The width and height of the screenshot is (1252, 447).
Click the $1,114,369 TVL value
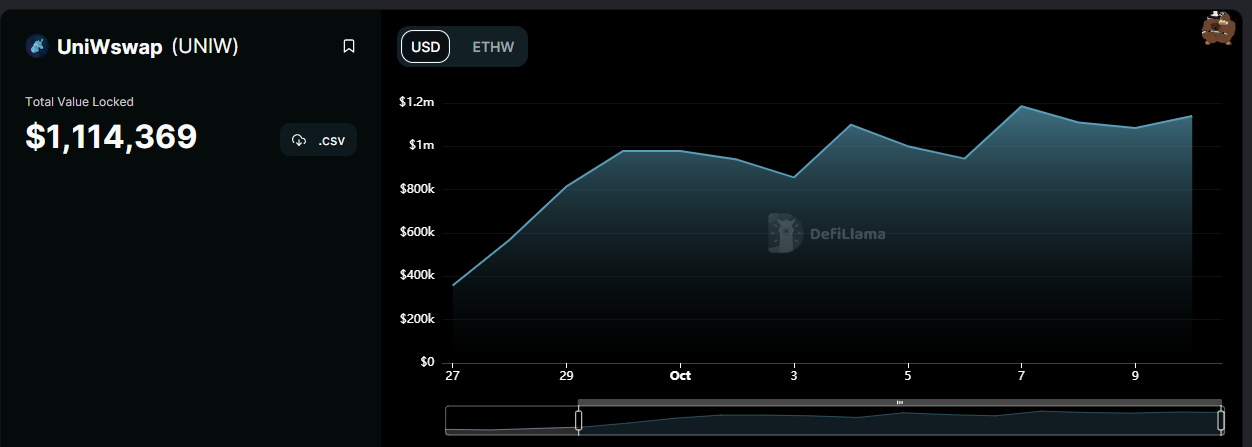(111, 138)
